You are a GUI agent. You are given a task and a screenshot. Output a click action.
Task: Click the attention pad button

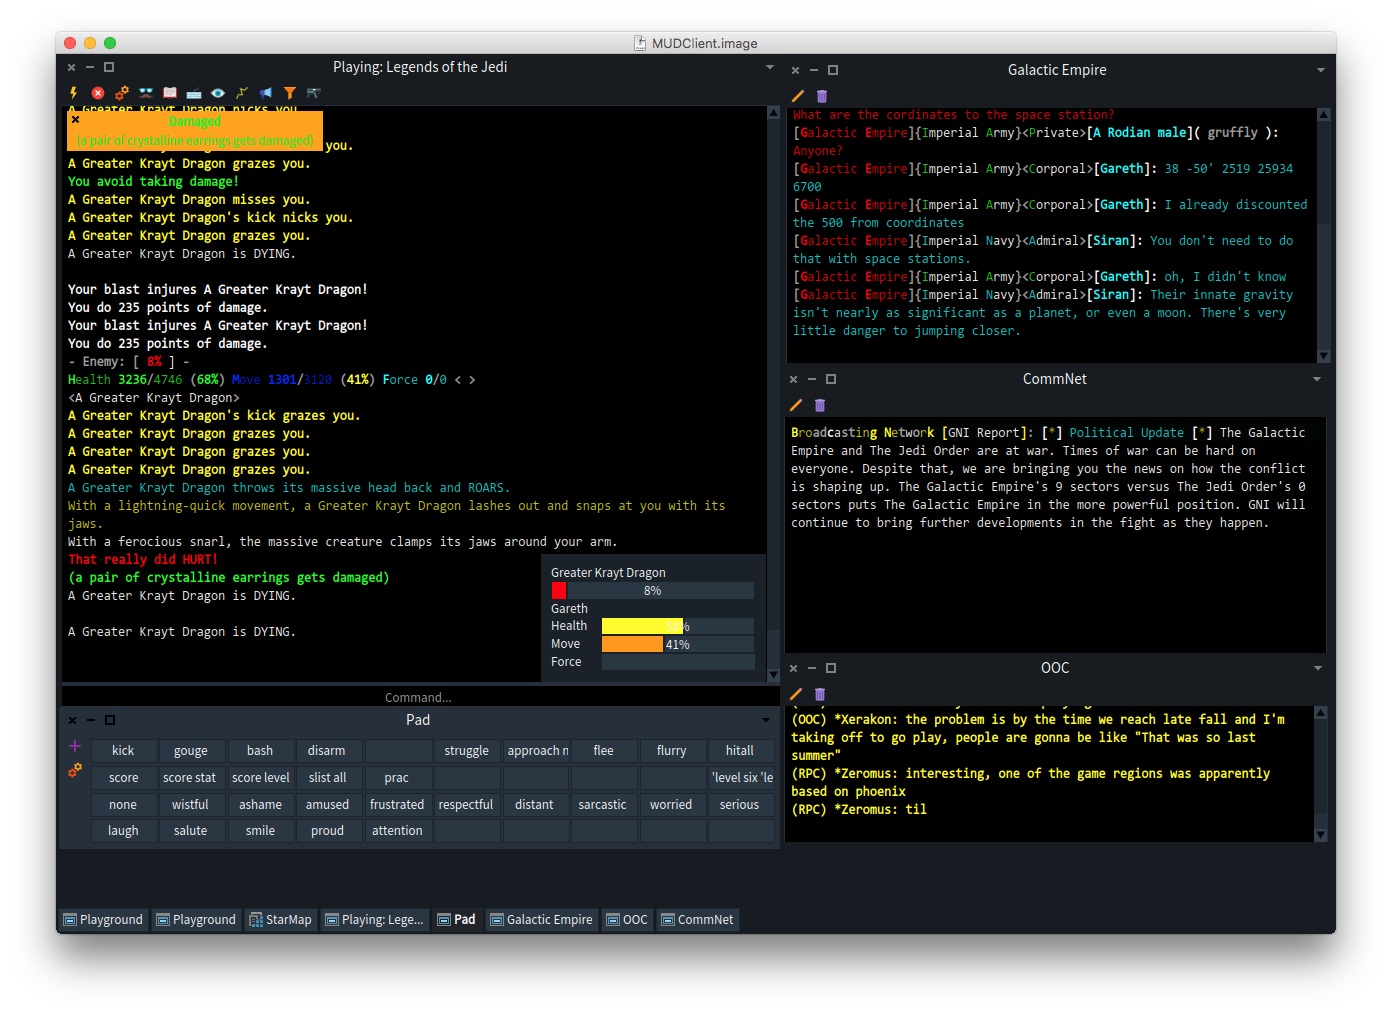(397, 831)
